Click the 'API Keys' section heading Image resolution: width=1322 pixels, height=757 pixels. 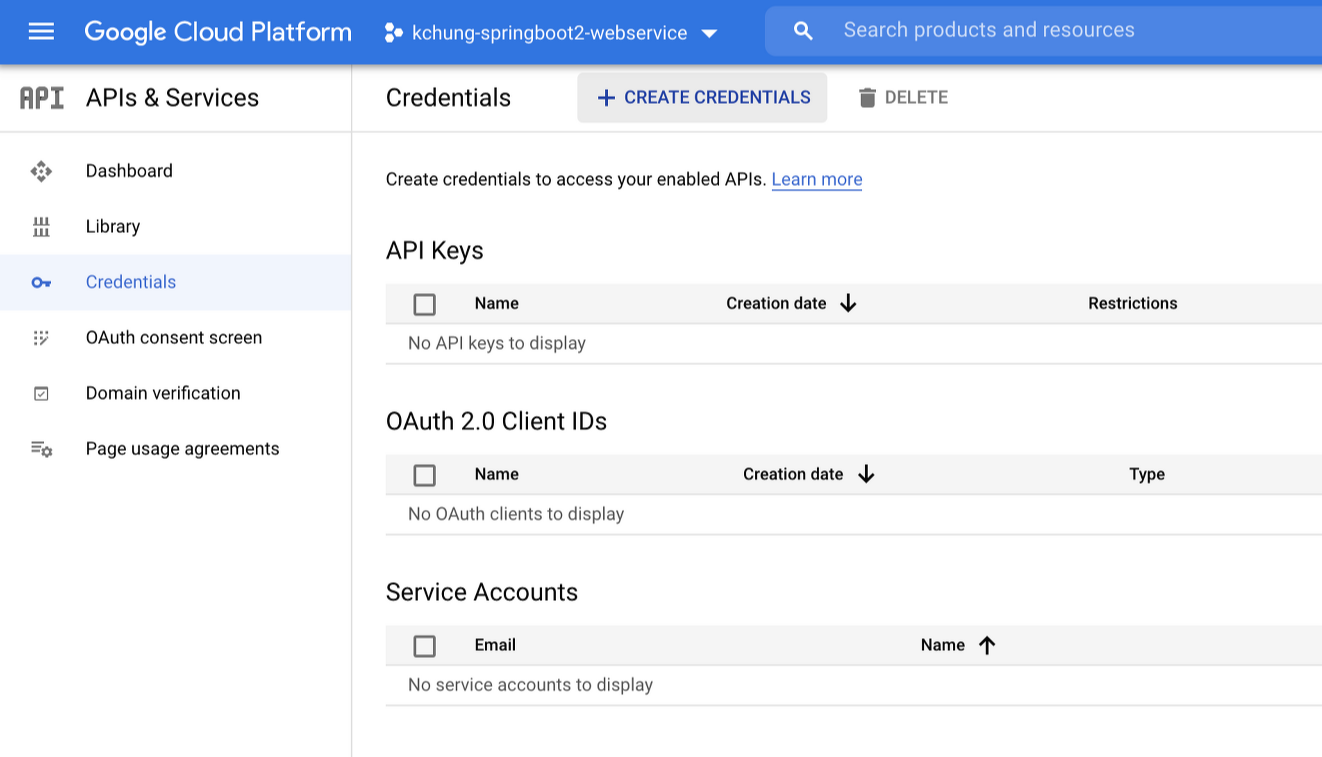(x=435, y=250)
